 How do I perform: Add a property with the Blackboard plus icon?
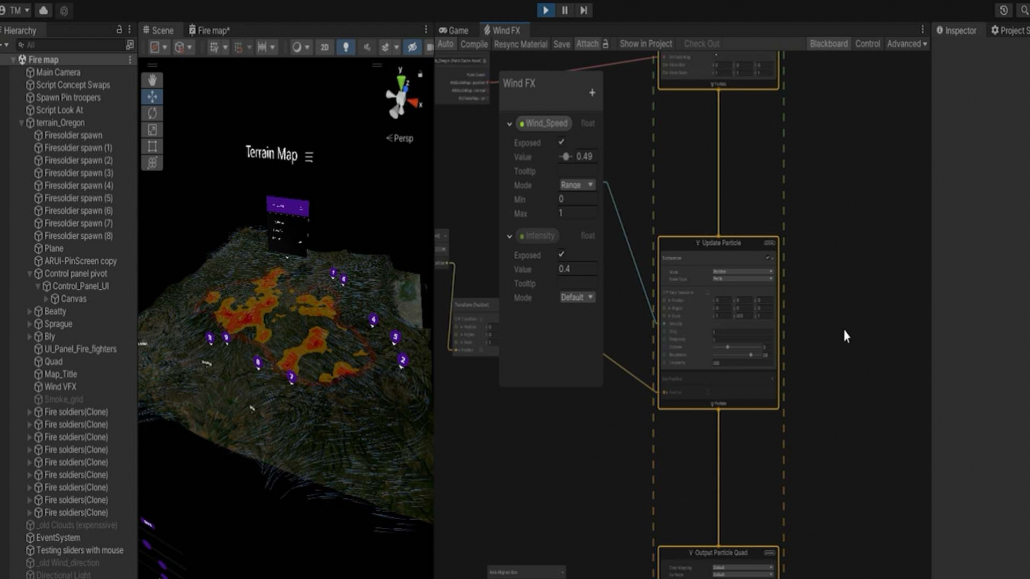click(592, 93)
